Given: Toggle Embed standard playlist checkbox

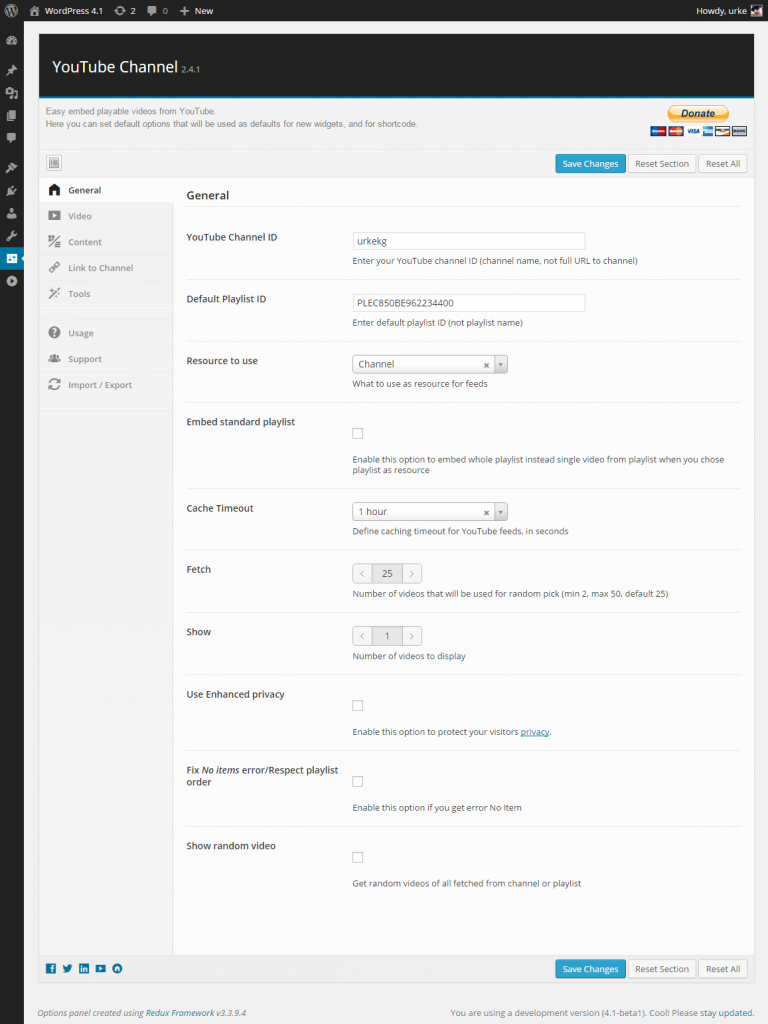Looking at the screenshot, I should [x=358, y=434].
